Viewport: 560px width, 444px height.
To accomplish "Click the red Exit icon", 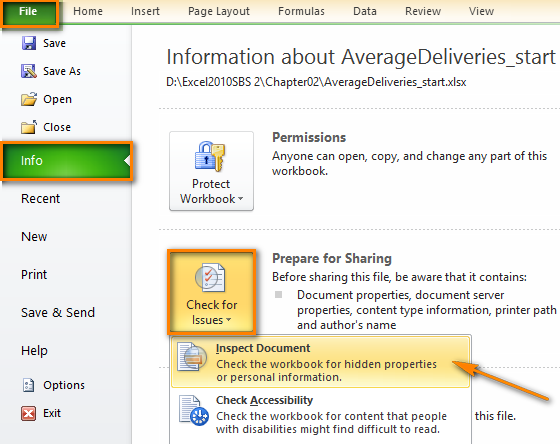I will point(29,413).
